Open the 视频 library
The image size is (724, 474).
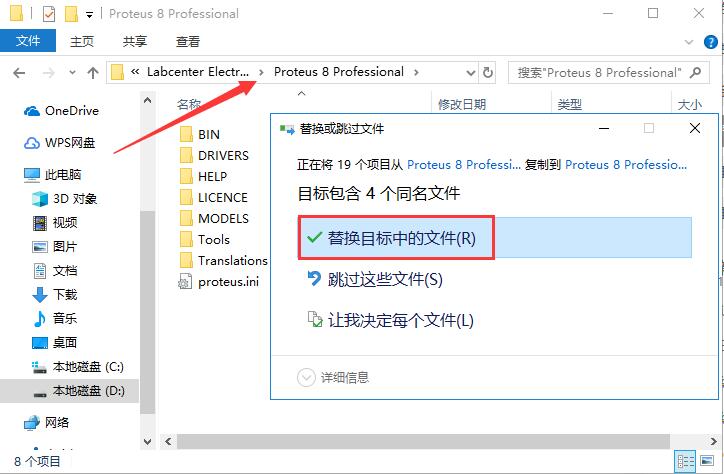coord(55,222)
